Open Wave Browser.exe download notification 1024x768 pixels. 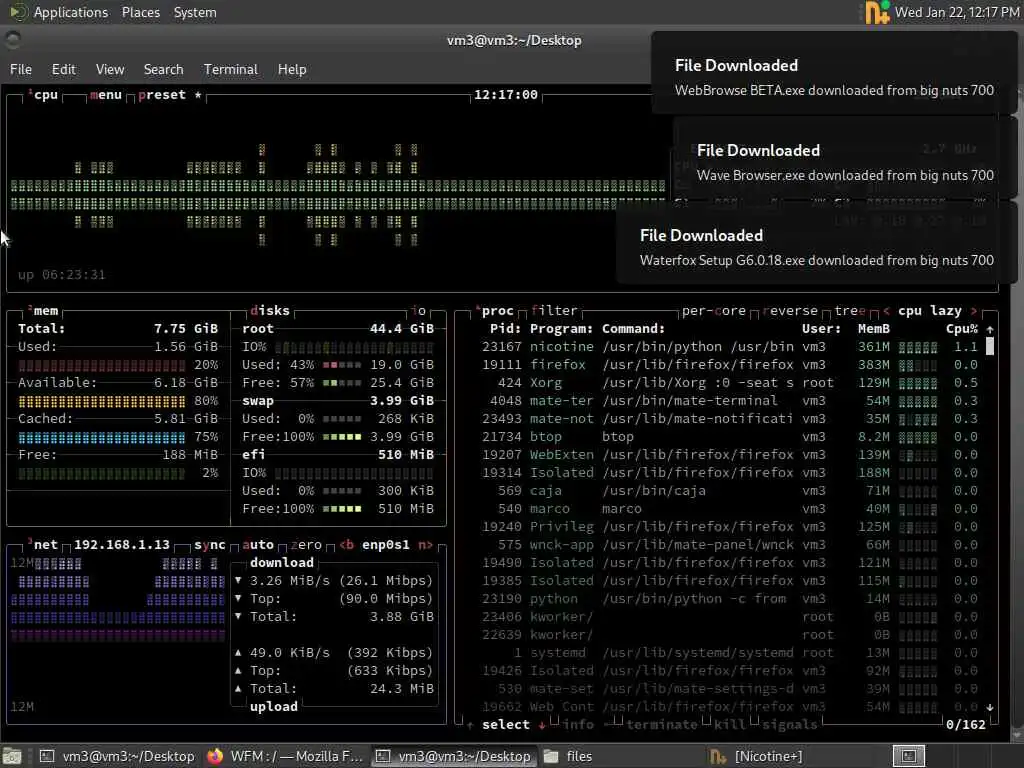pyautogui.click(x=845, y=158)
